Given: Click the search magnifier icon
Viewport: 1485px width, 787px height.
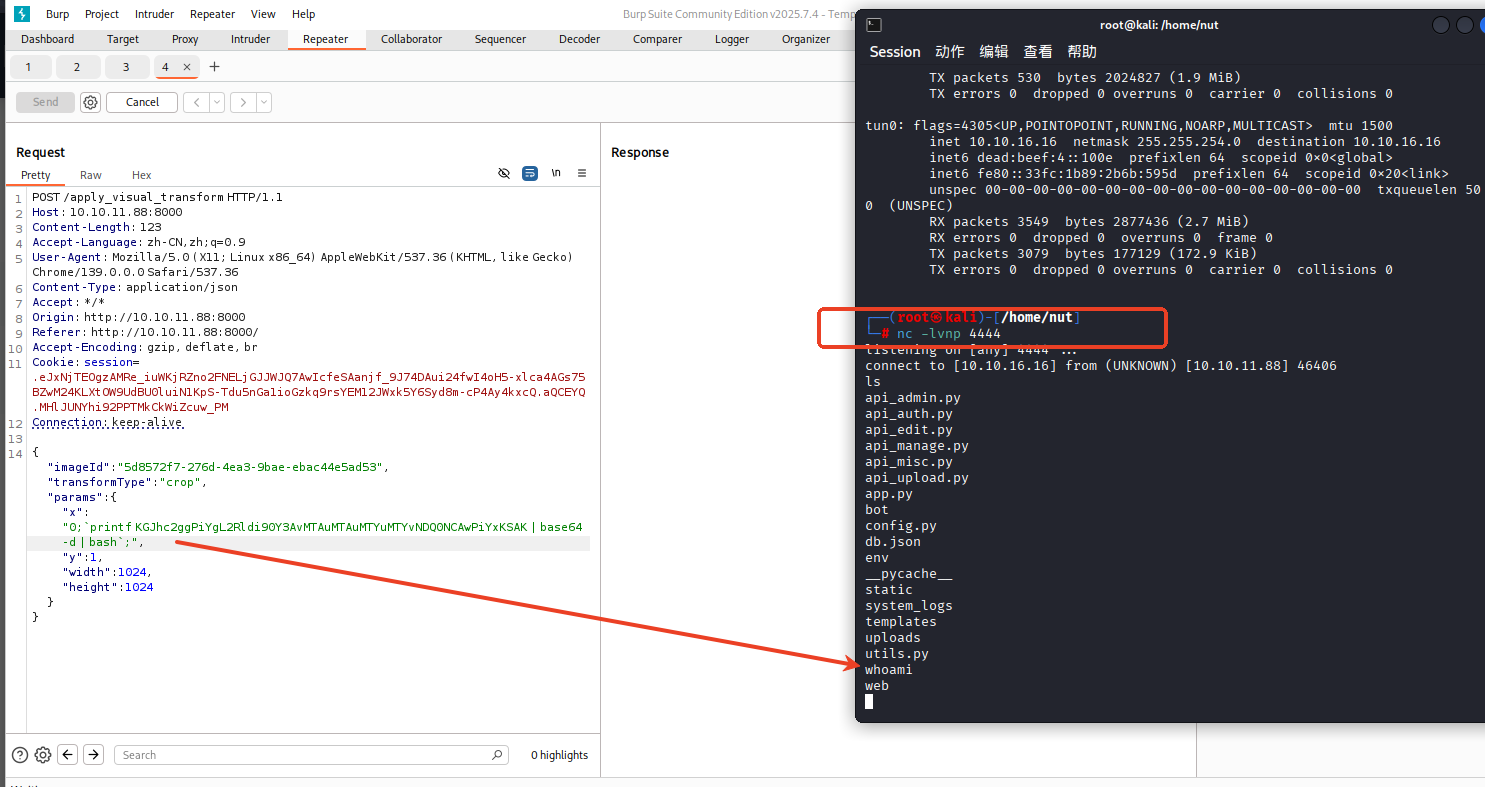Looking at the screenshot, I should click(497, 755).
